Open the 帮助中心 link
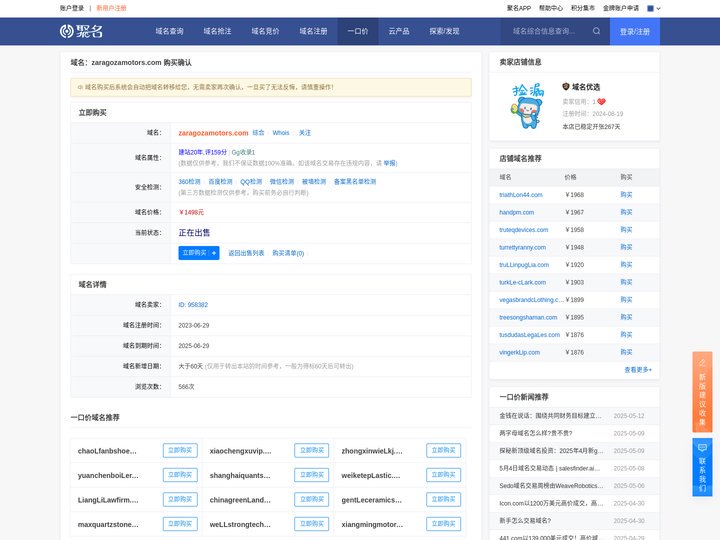Image resolution: width=720 pixels, height=540 pixels. click(x=551, y=8)
